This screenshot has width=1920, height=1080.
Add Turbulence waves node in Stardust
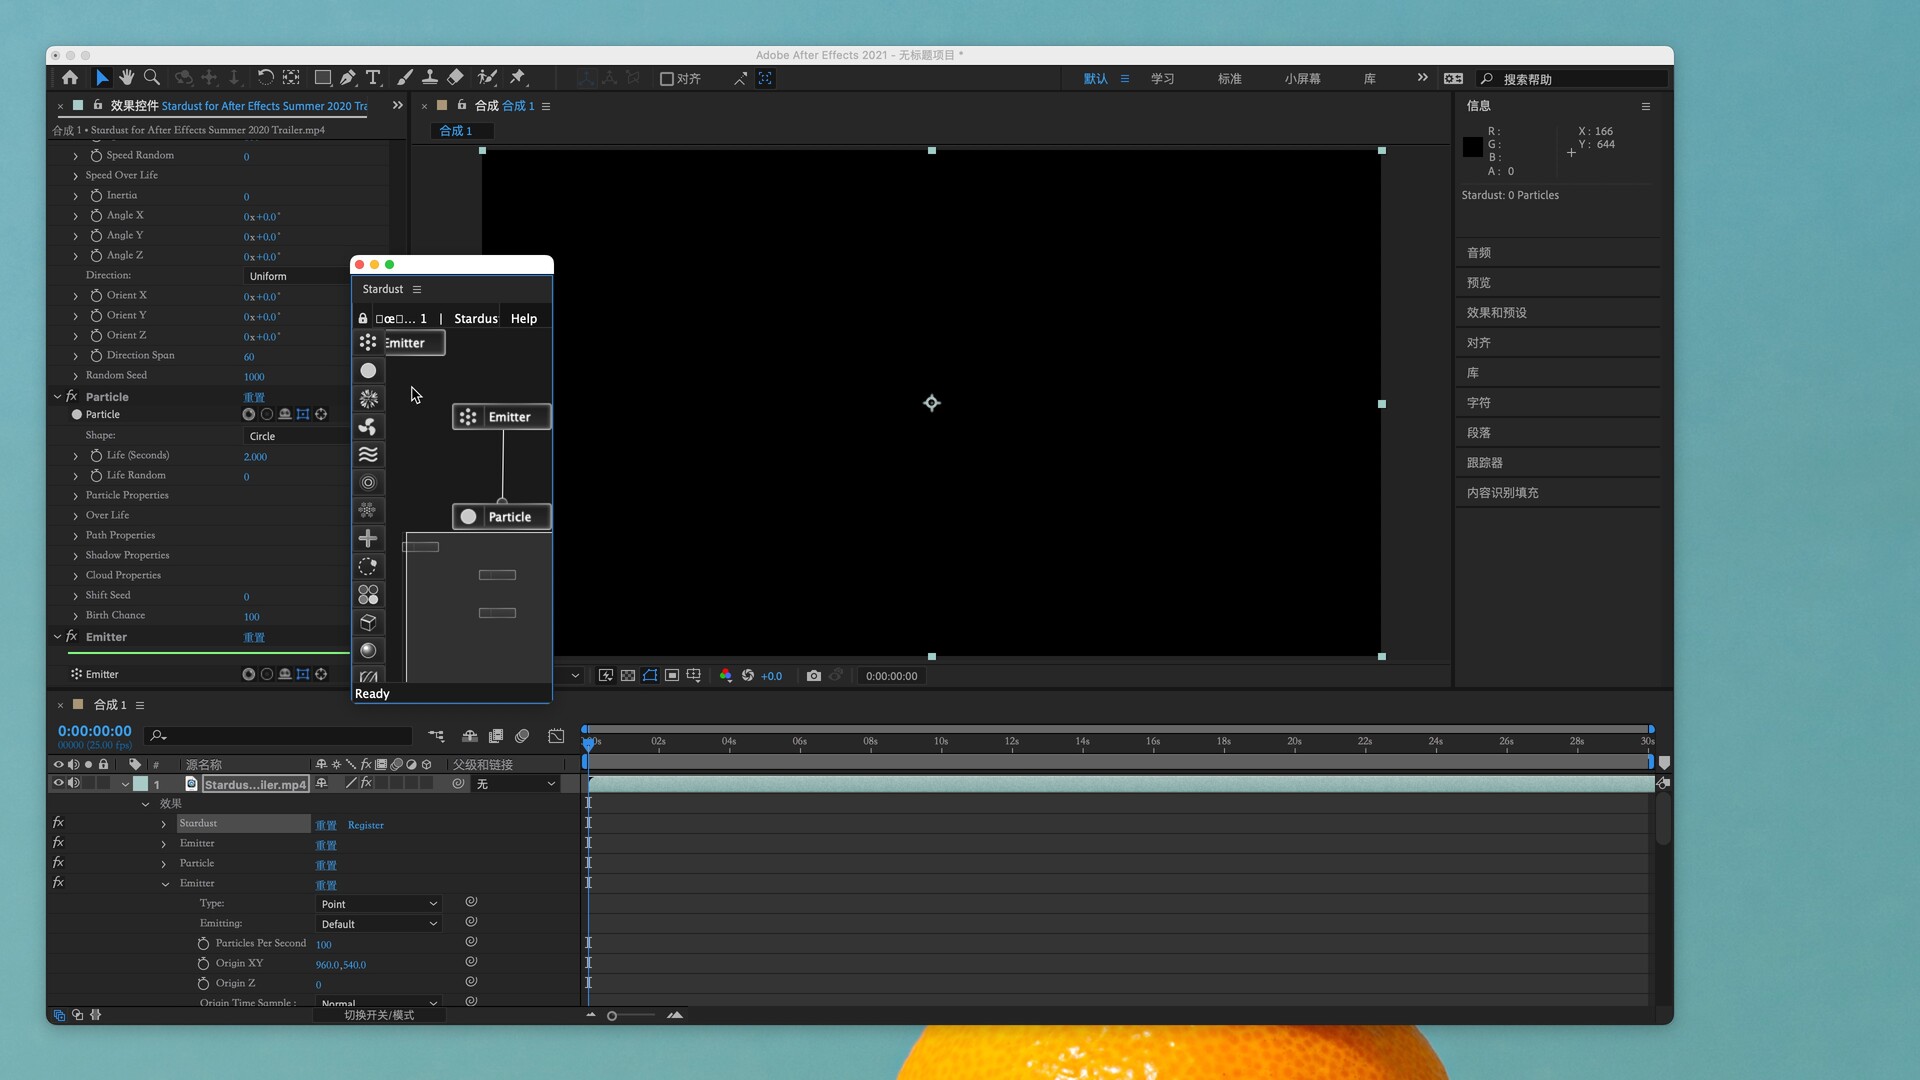click(368, 454)
